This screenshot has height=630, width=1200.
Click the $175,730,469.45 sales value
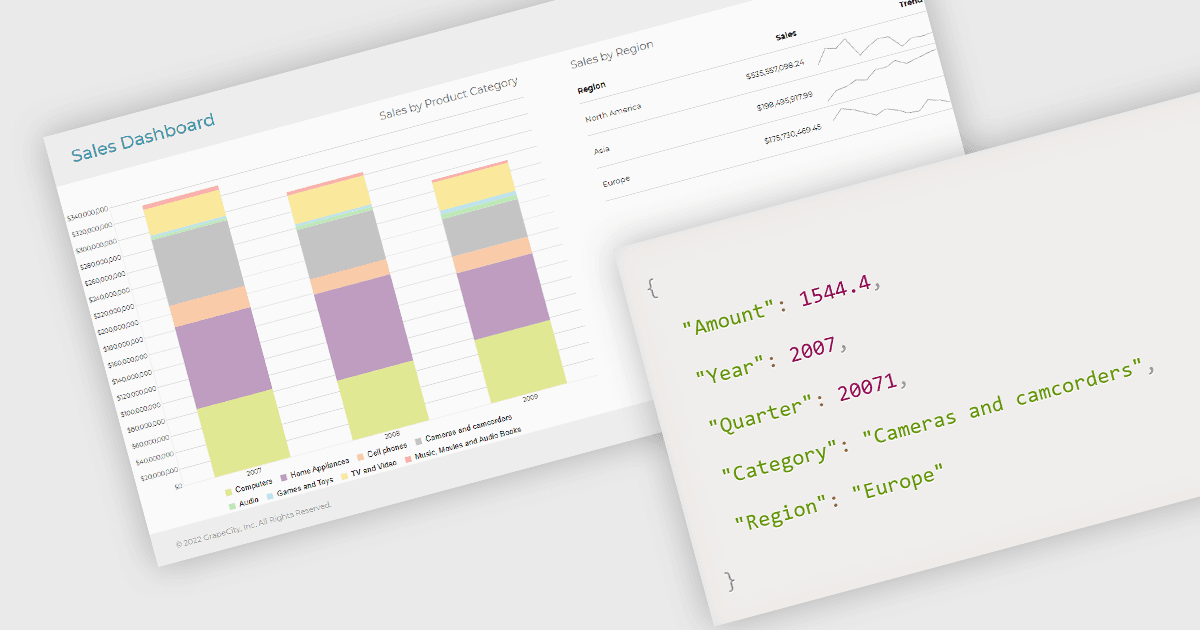[793, 134]
